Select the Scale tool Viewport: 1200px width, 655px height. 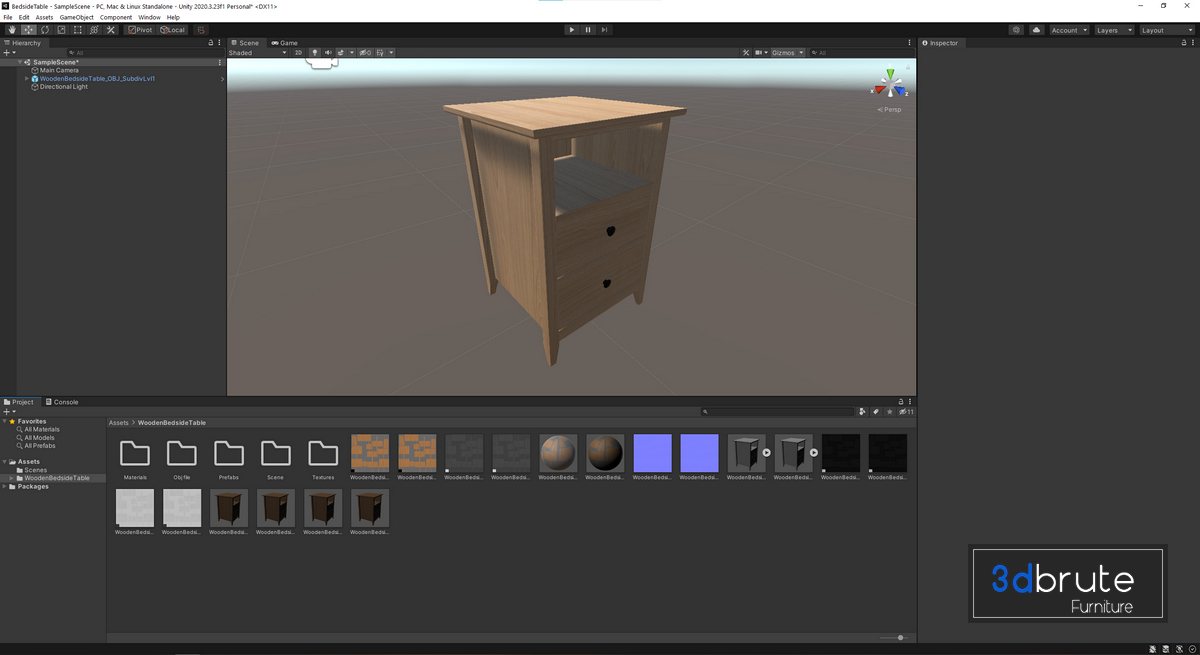61,30
